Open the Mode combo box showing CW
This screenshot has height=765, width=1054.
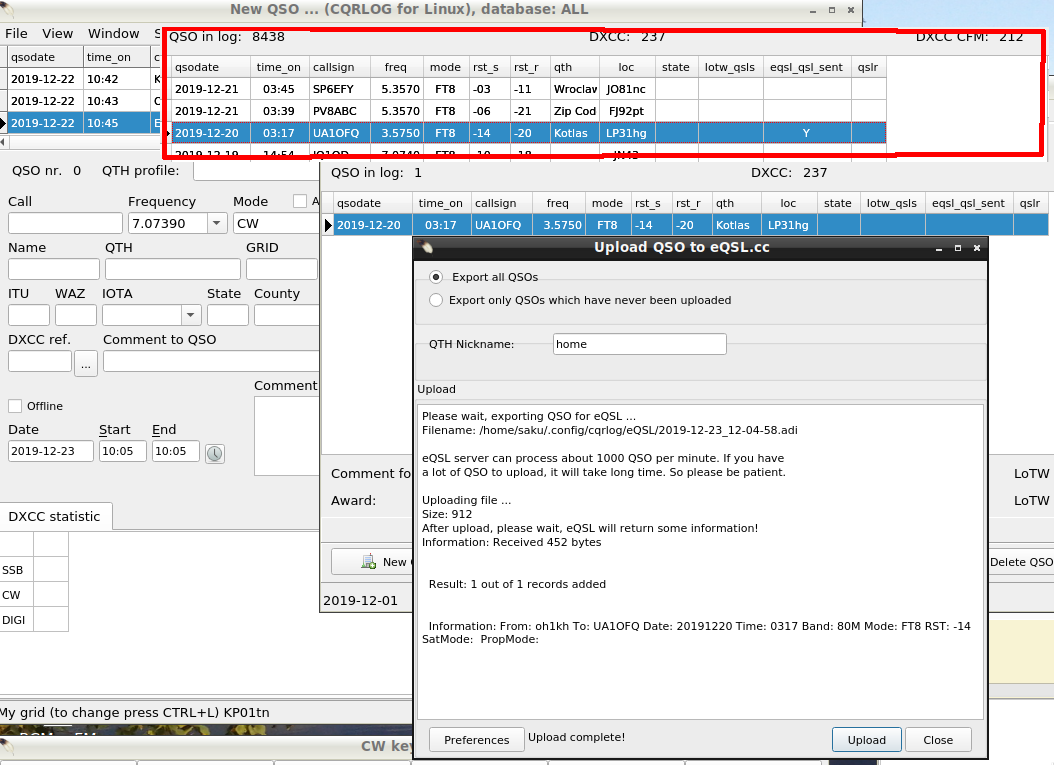pyautogui.click(x=276, y=223)
